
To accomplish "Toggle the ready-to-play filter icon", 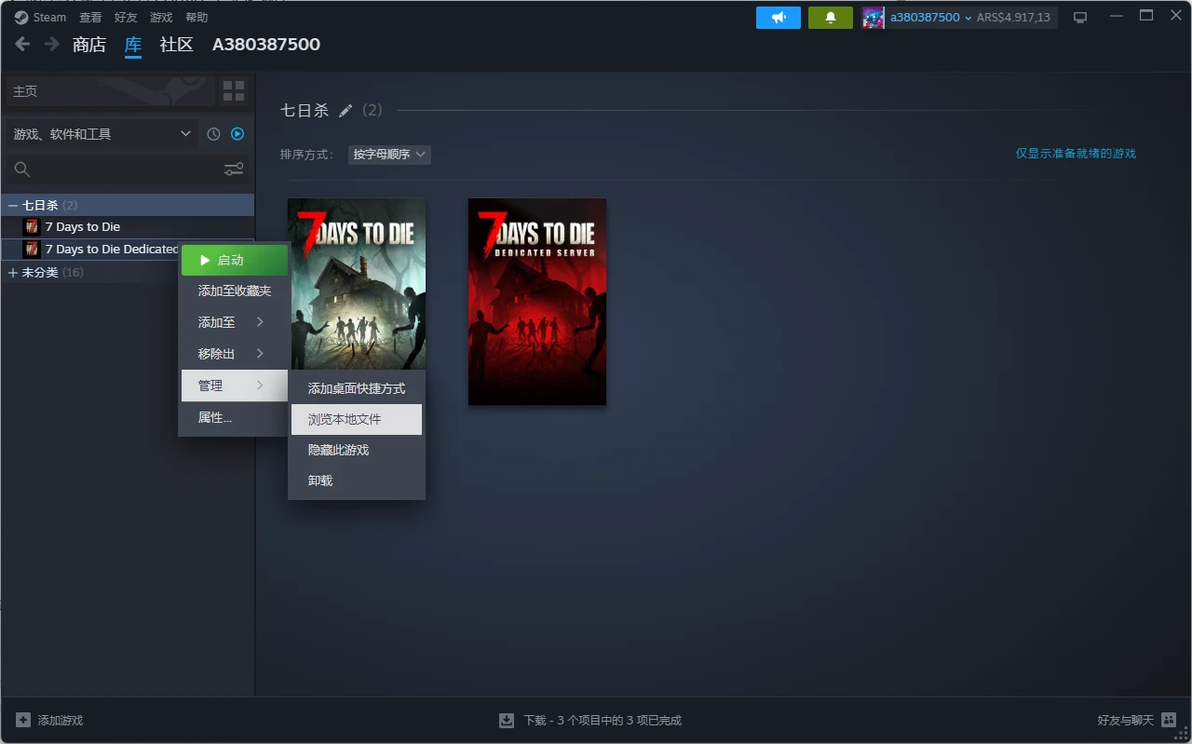I will point(237,134).
